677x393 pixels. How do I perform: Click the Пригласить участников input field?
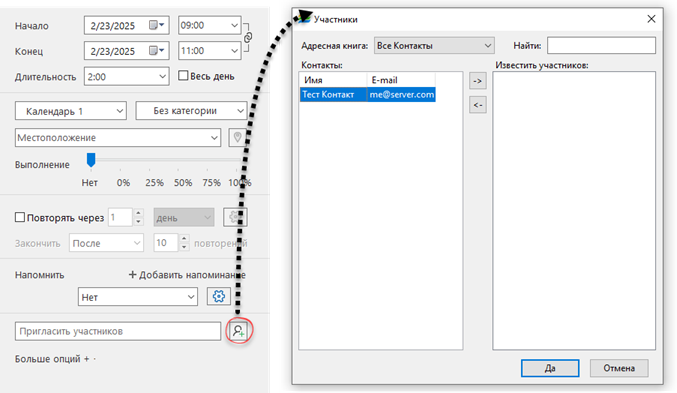click(118, 331)
